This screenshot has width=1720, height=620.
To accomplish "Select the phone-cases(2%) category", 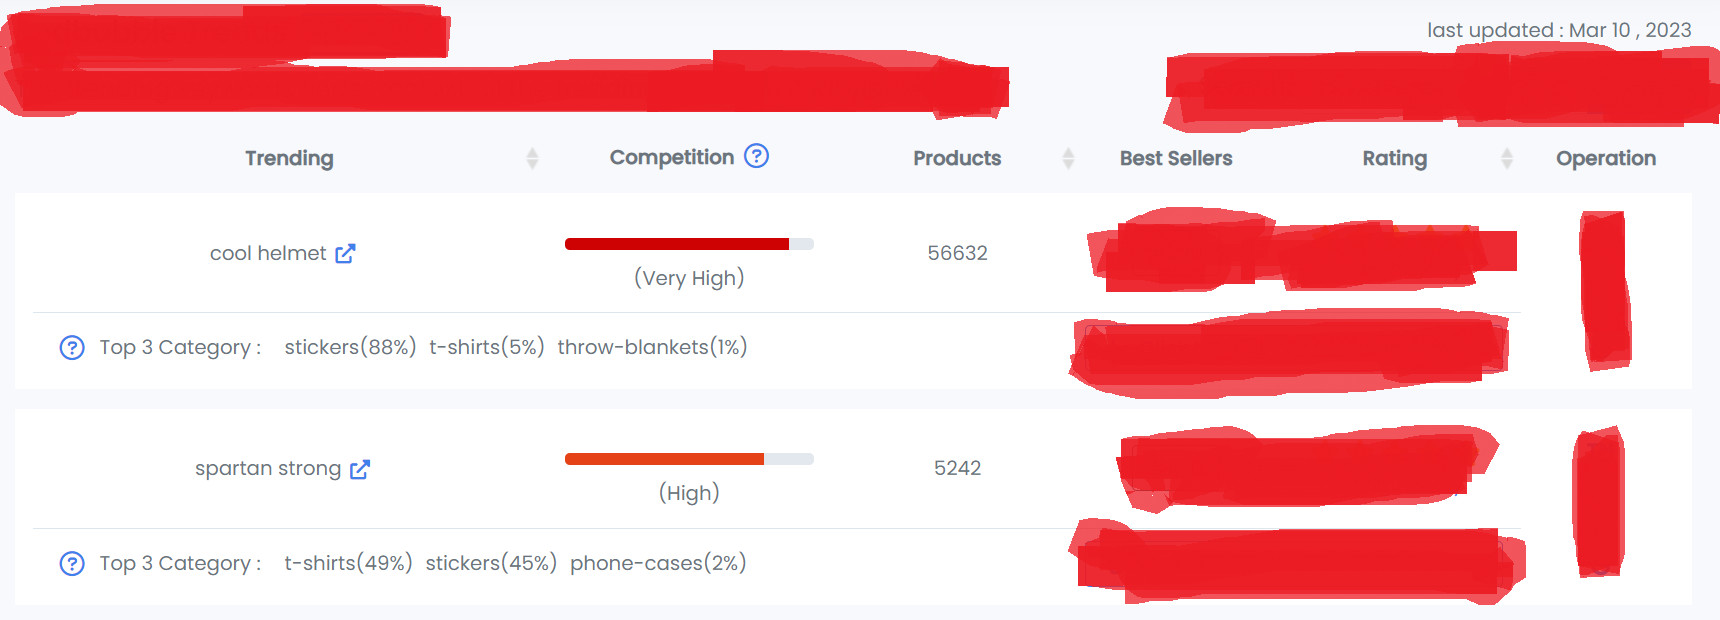I will (658, 563).
